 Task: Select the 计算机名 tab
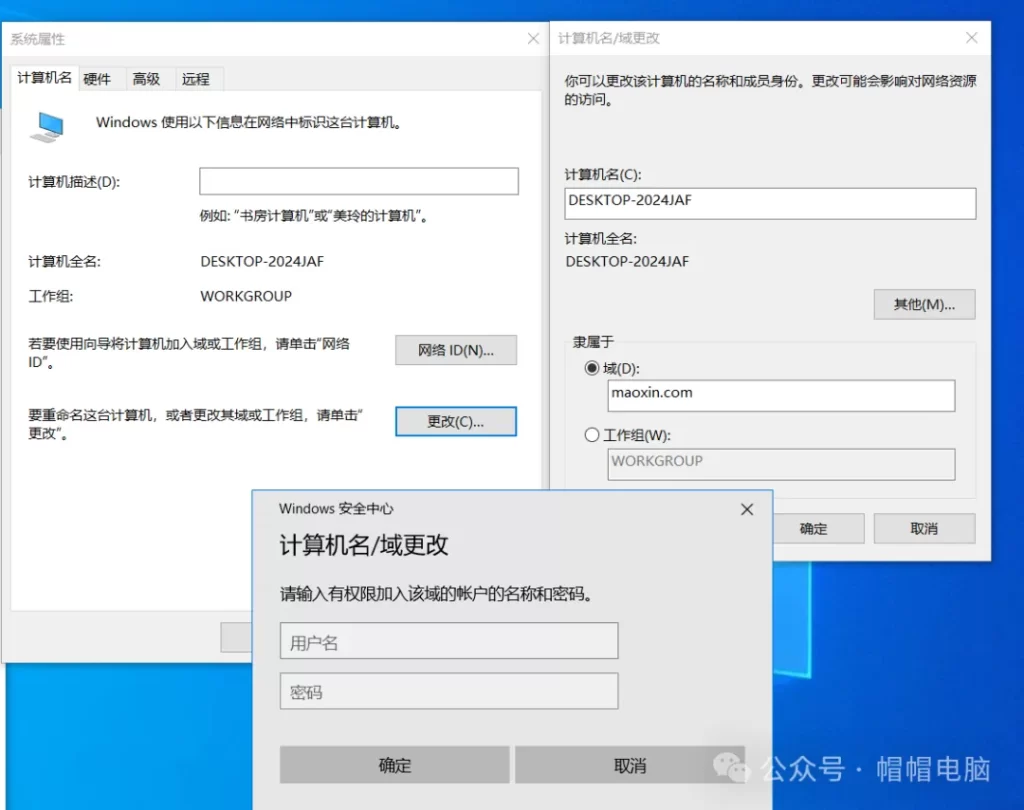click(44, 77)
